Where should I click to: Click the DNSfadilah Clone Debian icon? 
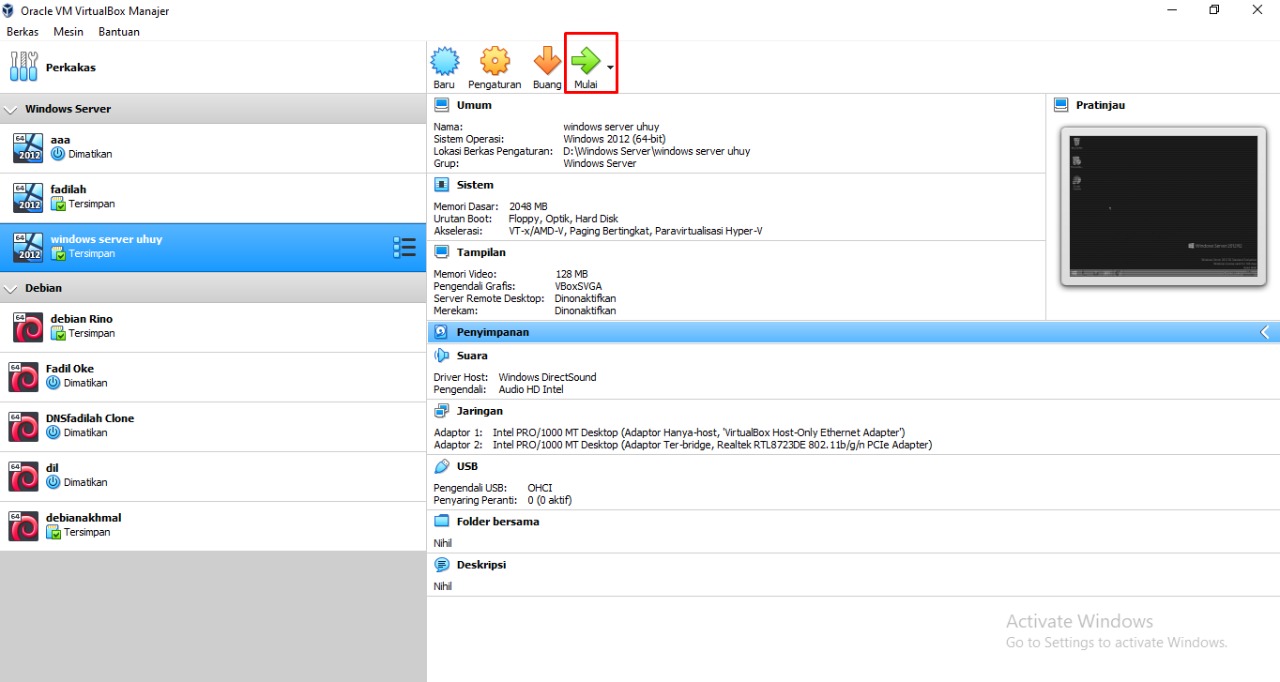click(x=23, y=427)
